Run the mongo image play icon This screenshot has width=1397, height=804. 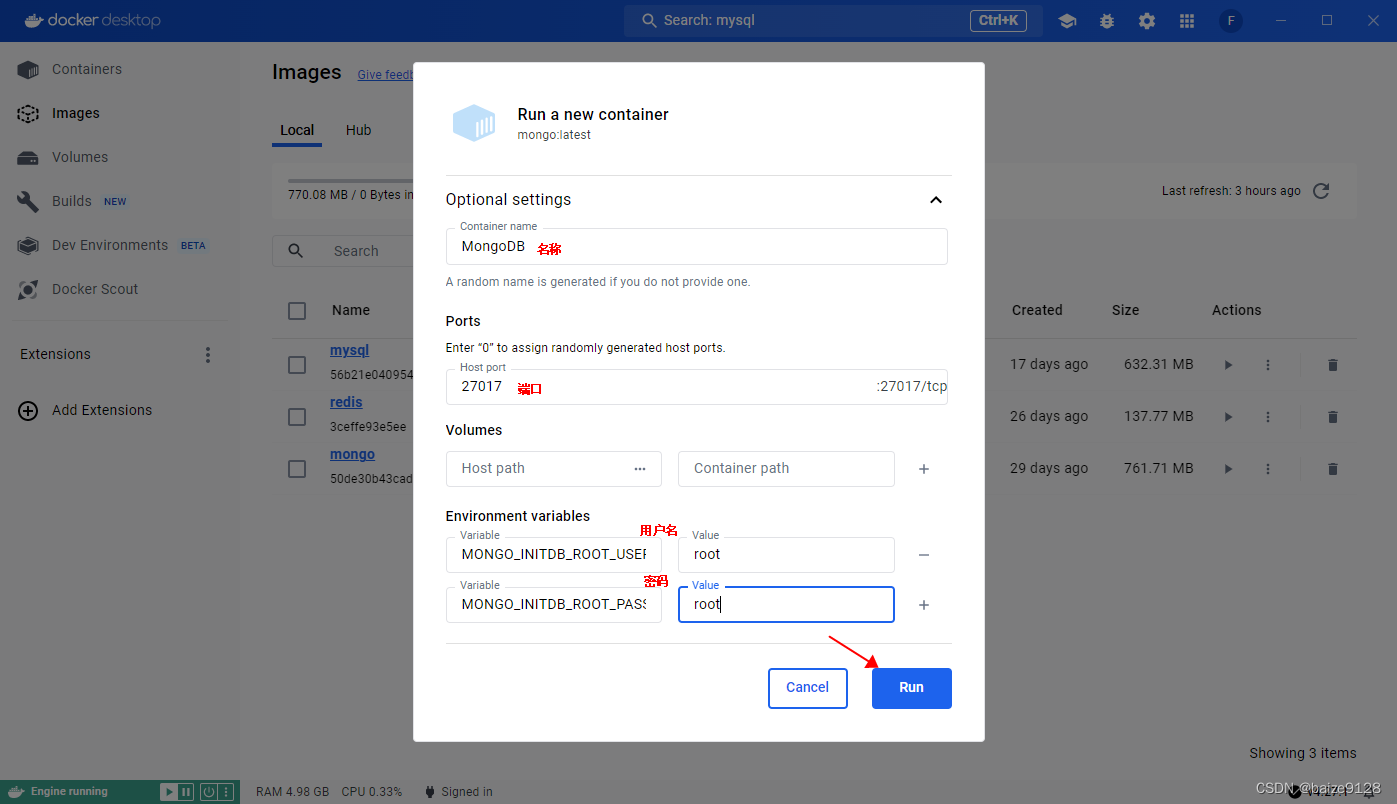pos(1228,469)
